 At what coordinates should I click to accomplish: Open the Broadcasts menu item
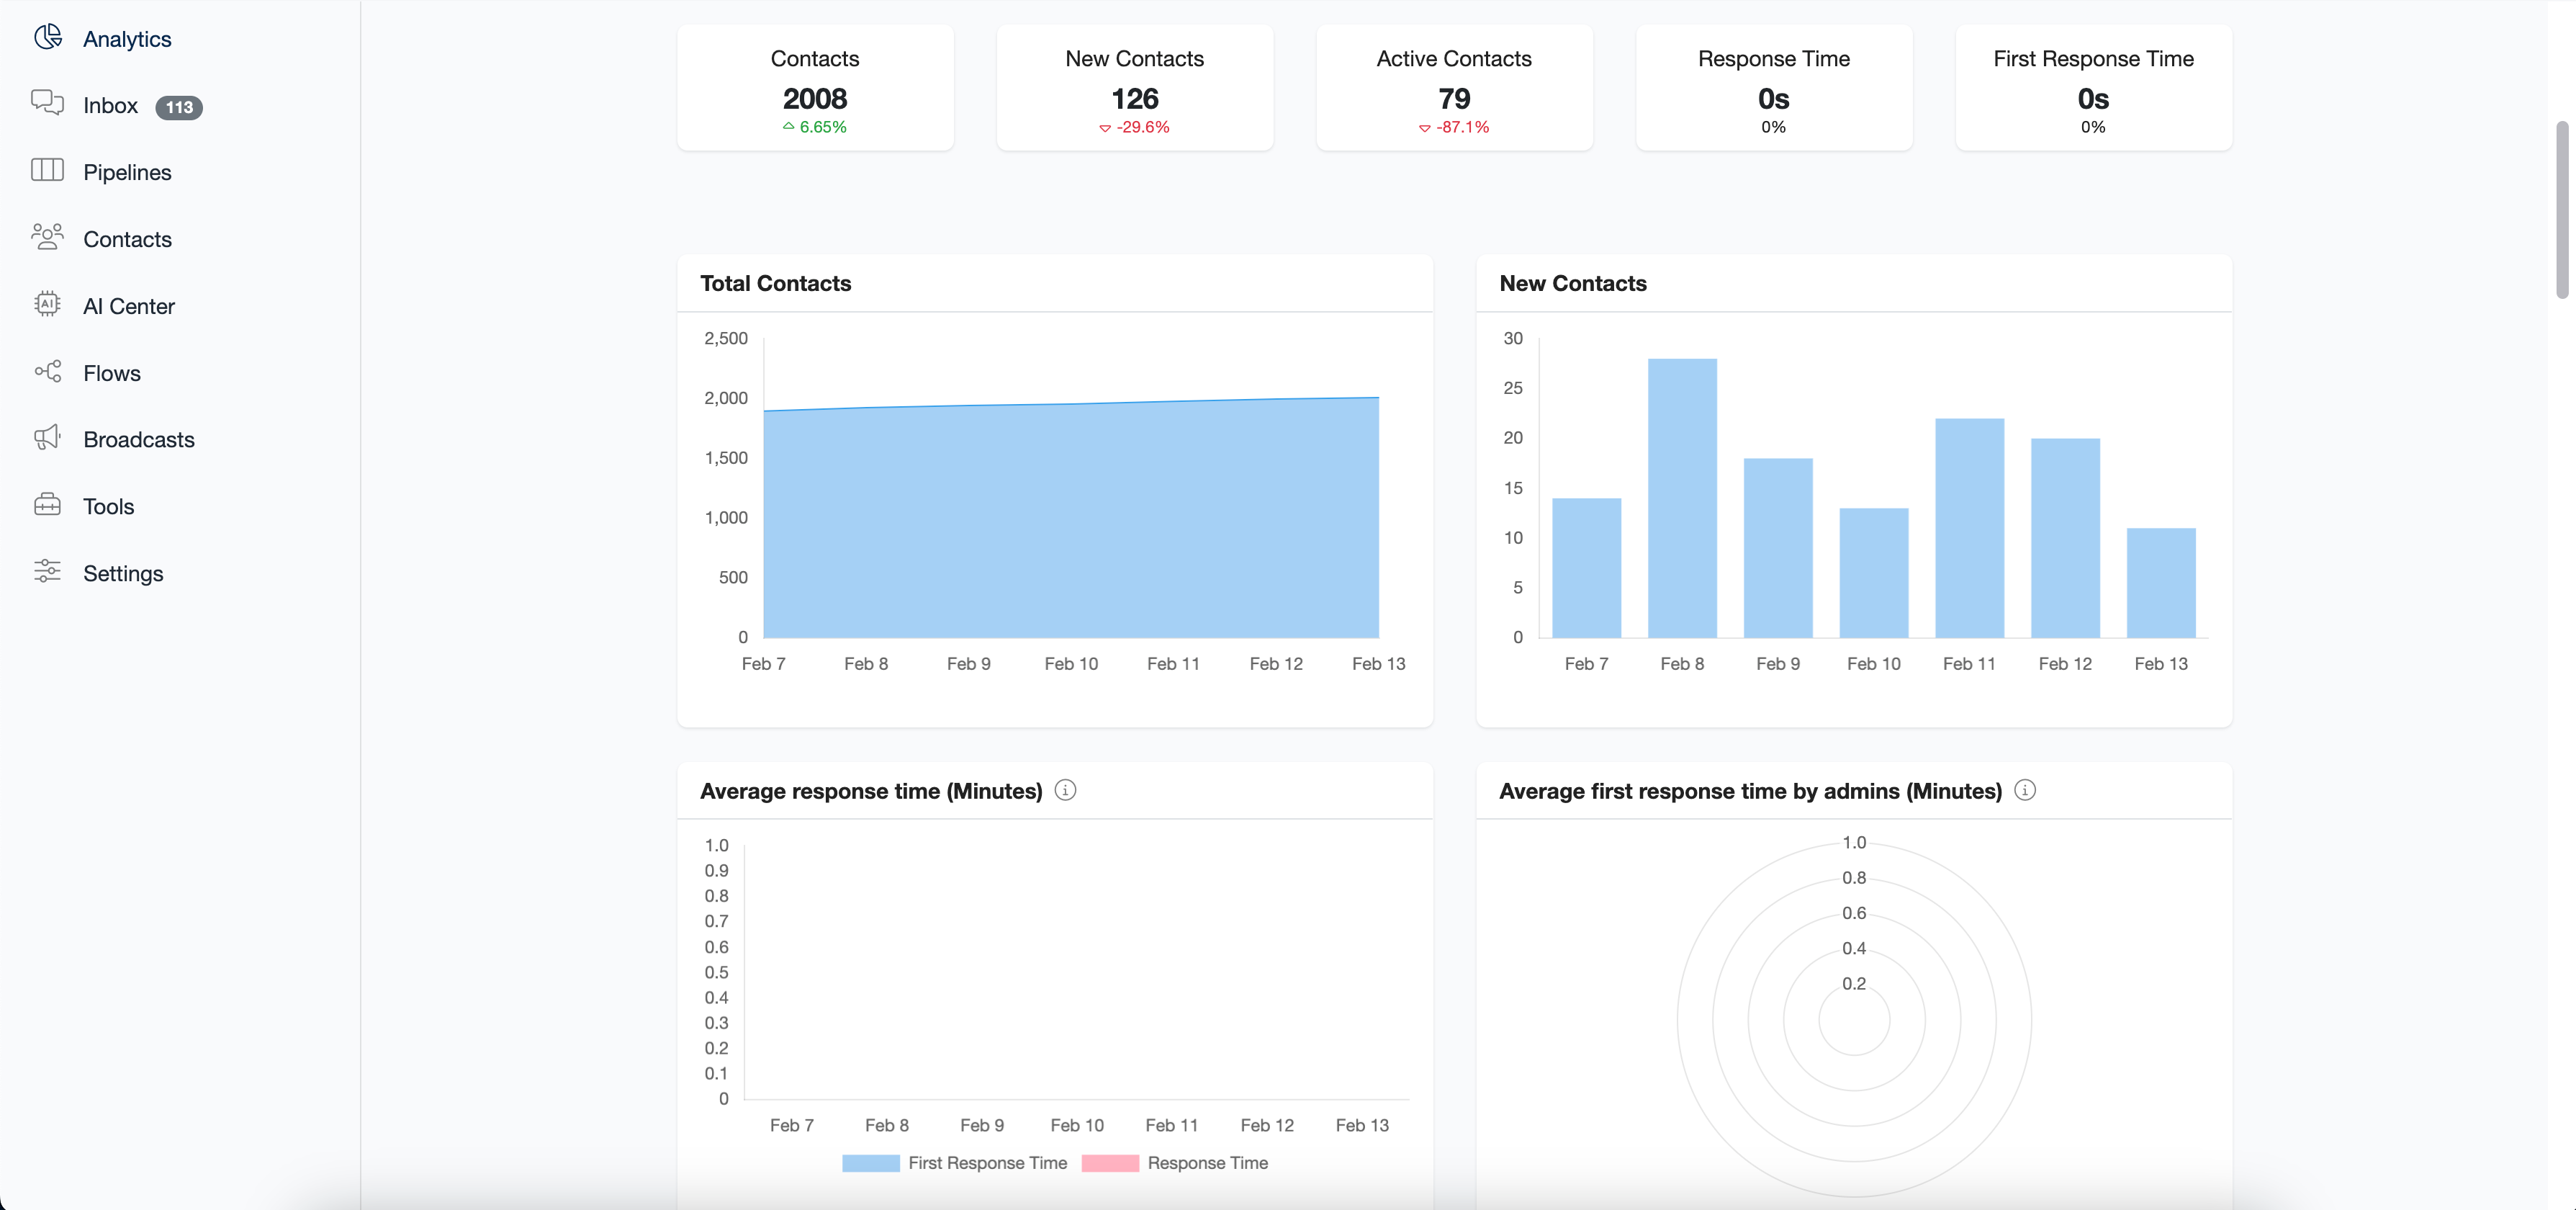(138, 439)
